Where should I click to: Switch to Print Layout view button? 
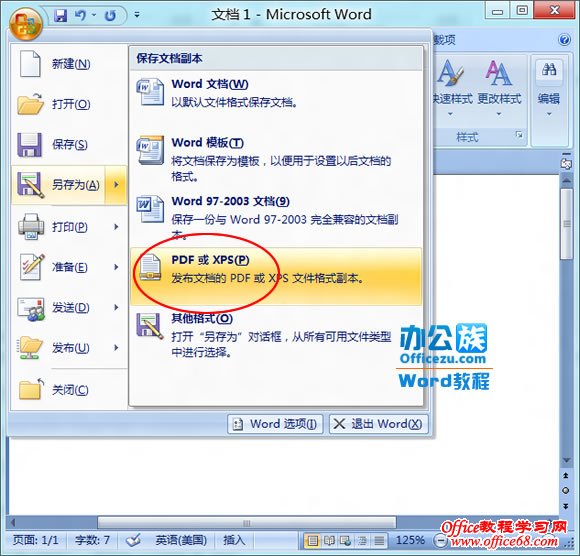312,541
